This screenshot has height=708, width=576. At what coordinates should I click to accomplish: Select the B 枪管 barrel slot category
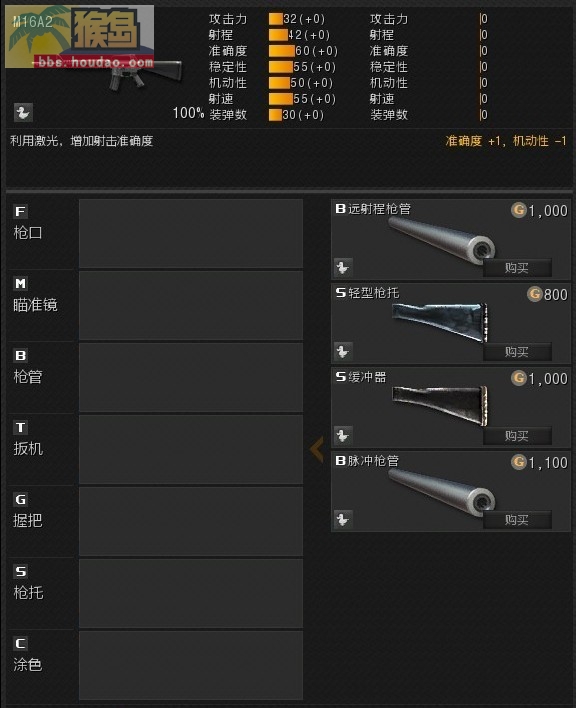(x=40, y=377)
